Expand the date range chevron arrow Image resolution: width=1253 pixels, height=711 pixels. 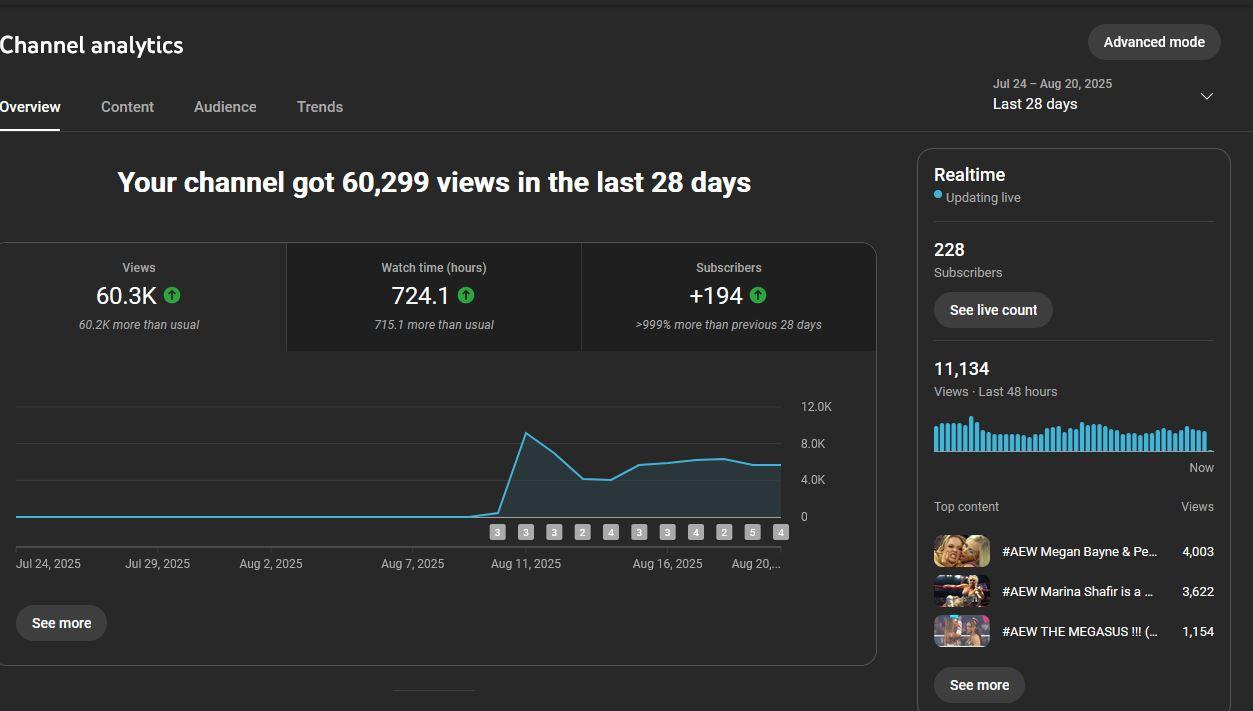pos(1206,96)
